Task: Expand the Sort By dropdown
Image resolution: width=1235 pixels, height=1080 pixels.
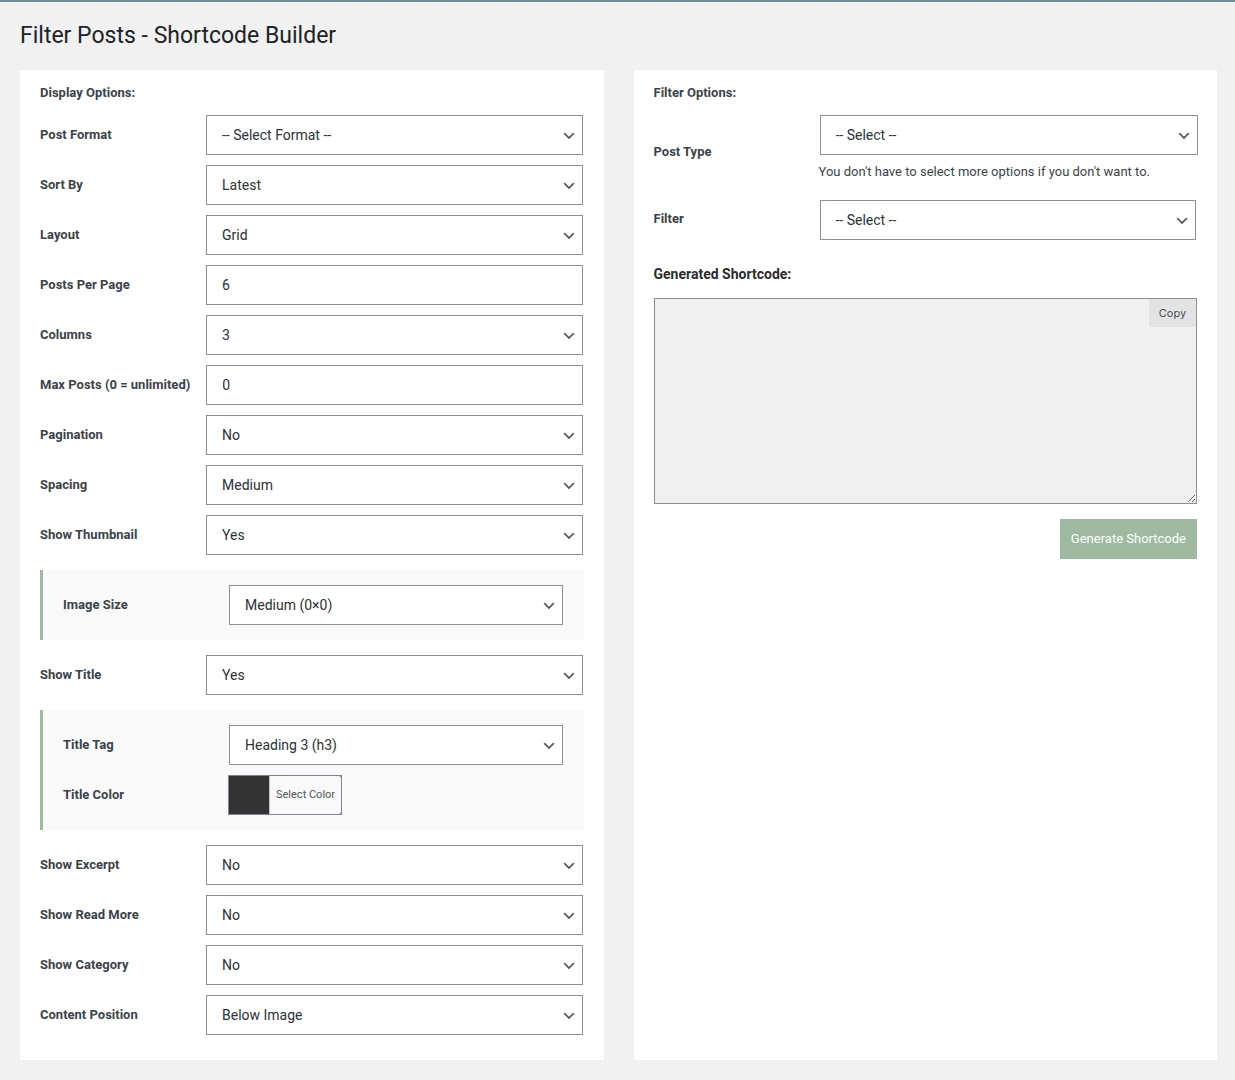Action: click(x=394, y=185)
